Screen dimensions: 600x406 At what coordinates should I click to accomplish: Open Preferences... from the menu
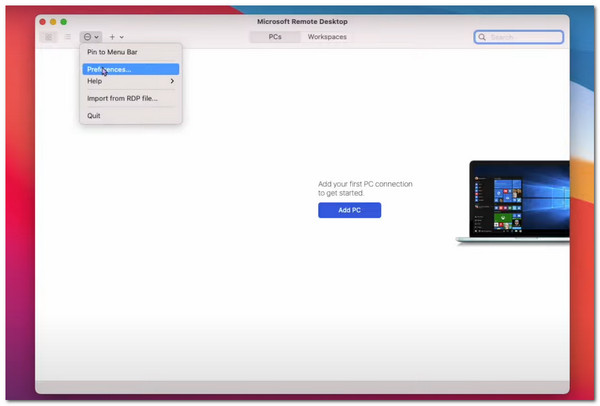coord(130,69)
